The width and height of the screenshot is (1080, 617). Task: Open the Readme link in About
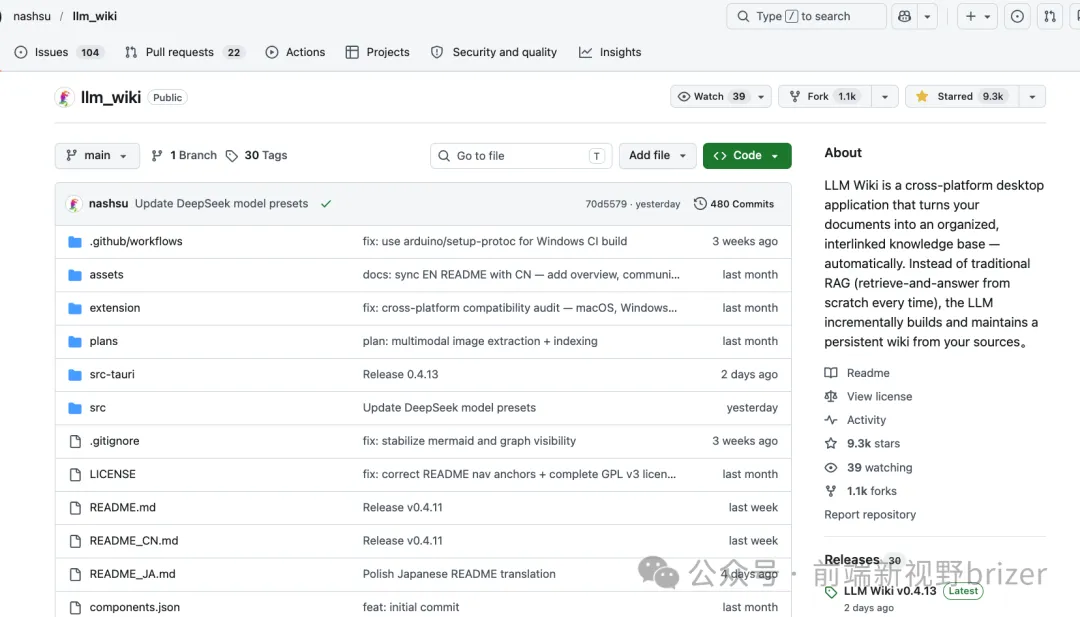pos(857,373)
